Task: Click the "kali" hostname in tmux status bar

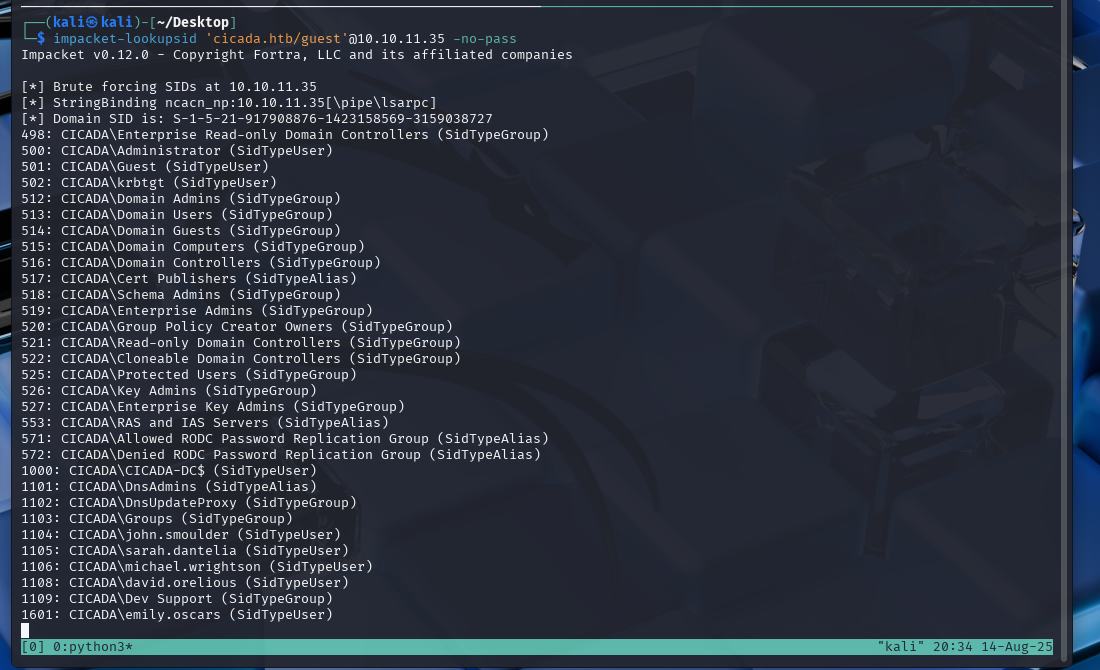Action: 901,647
